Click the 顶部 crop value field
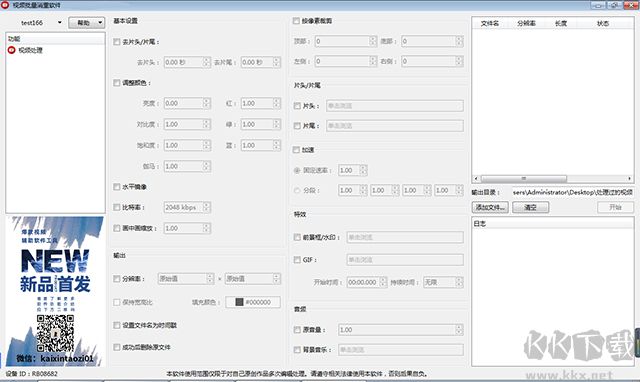The height and width of the screenshot is (382, 640). pos(345,41)
